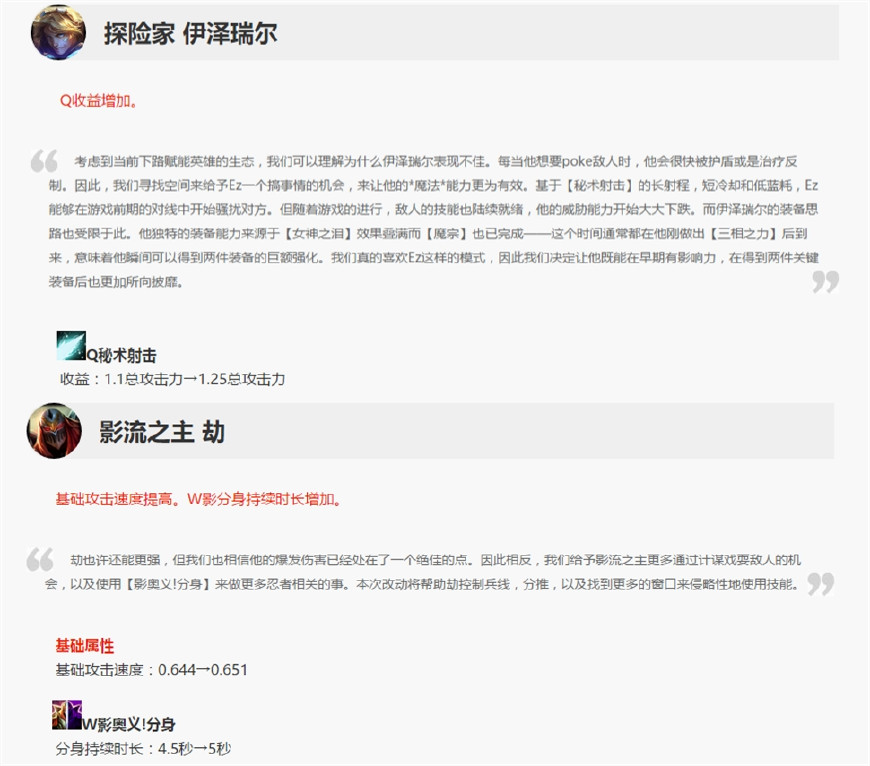Click the W Living Shadow skill icon
The width and height of the screenshot is (870, 766).
click(67, 715)
